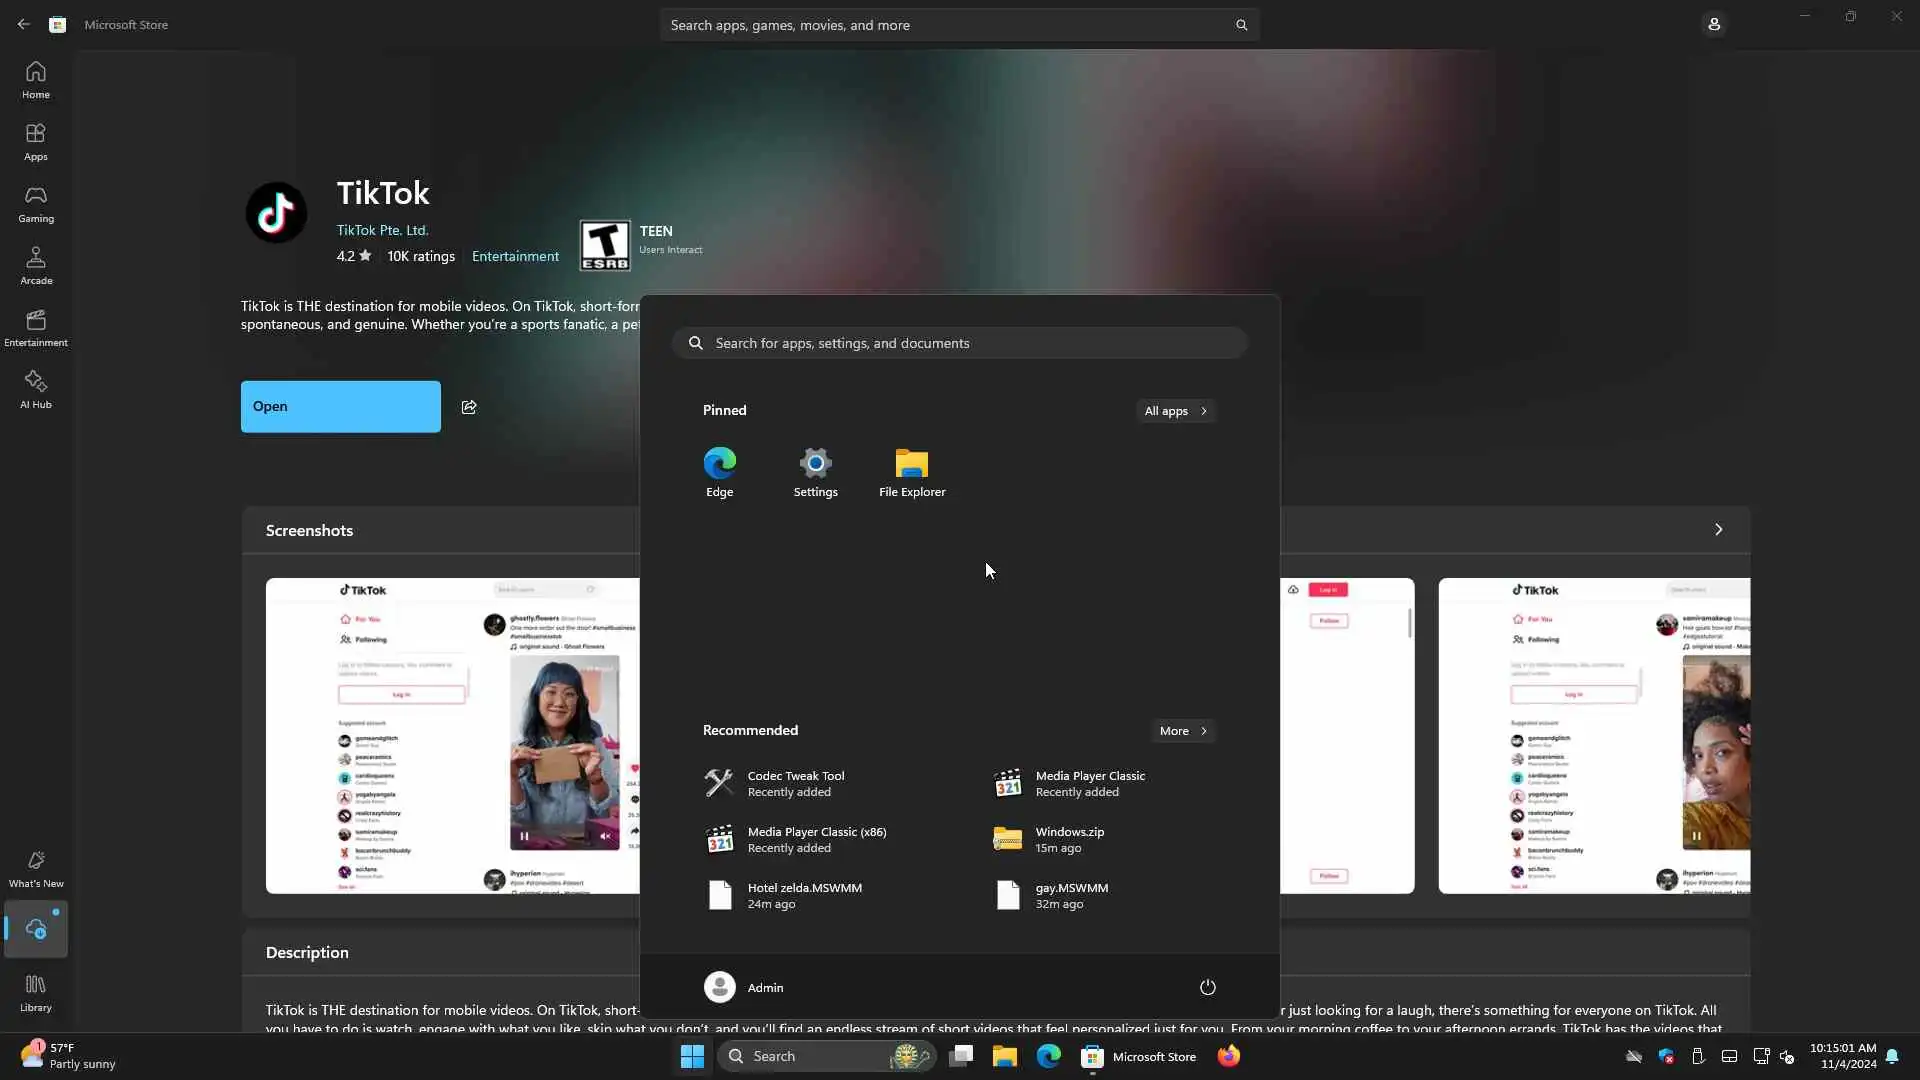This screenshot has width=1920, height=1080.
Task: Expand More recommended items
Action: 1183,731
